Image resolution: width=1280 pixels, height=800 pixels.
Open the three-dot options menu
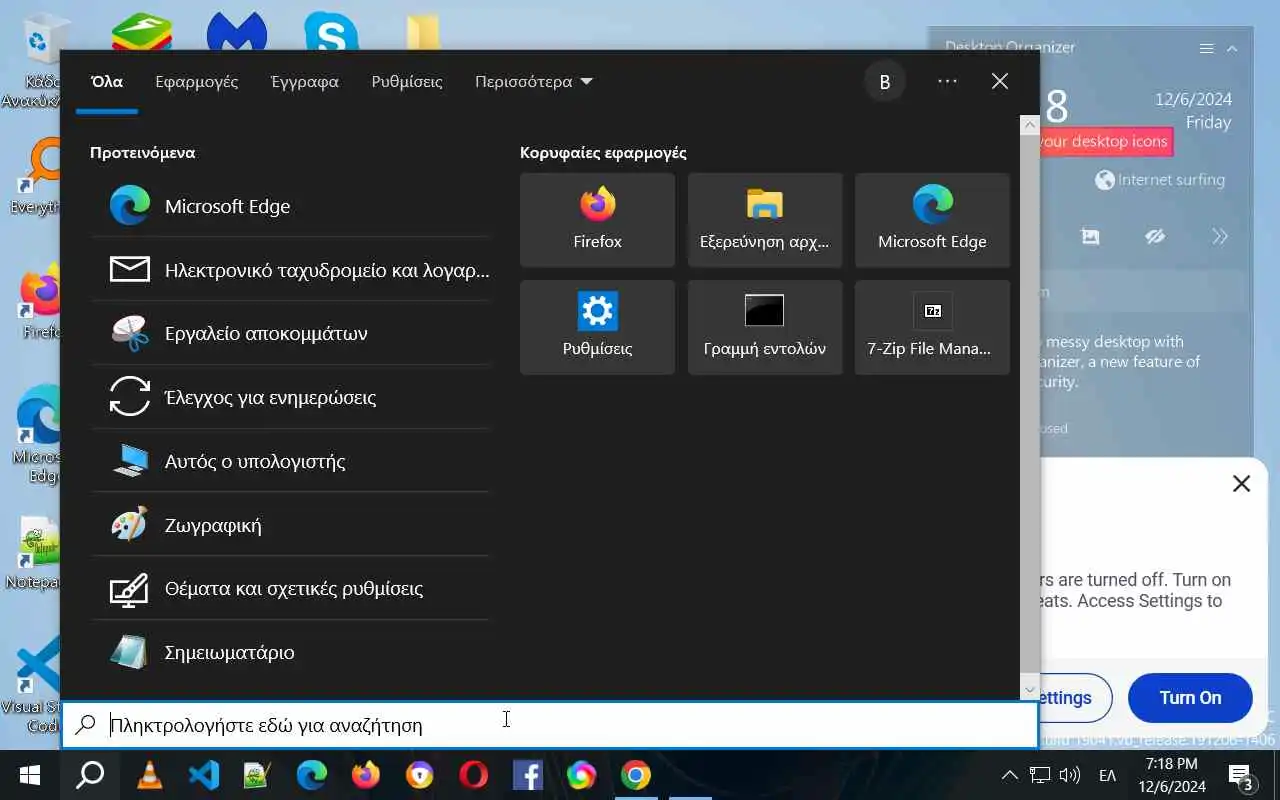(x=947, y=82)
